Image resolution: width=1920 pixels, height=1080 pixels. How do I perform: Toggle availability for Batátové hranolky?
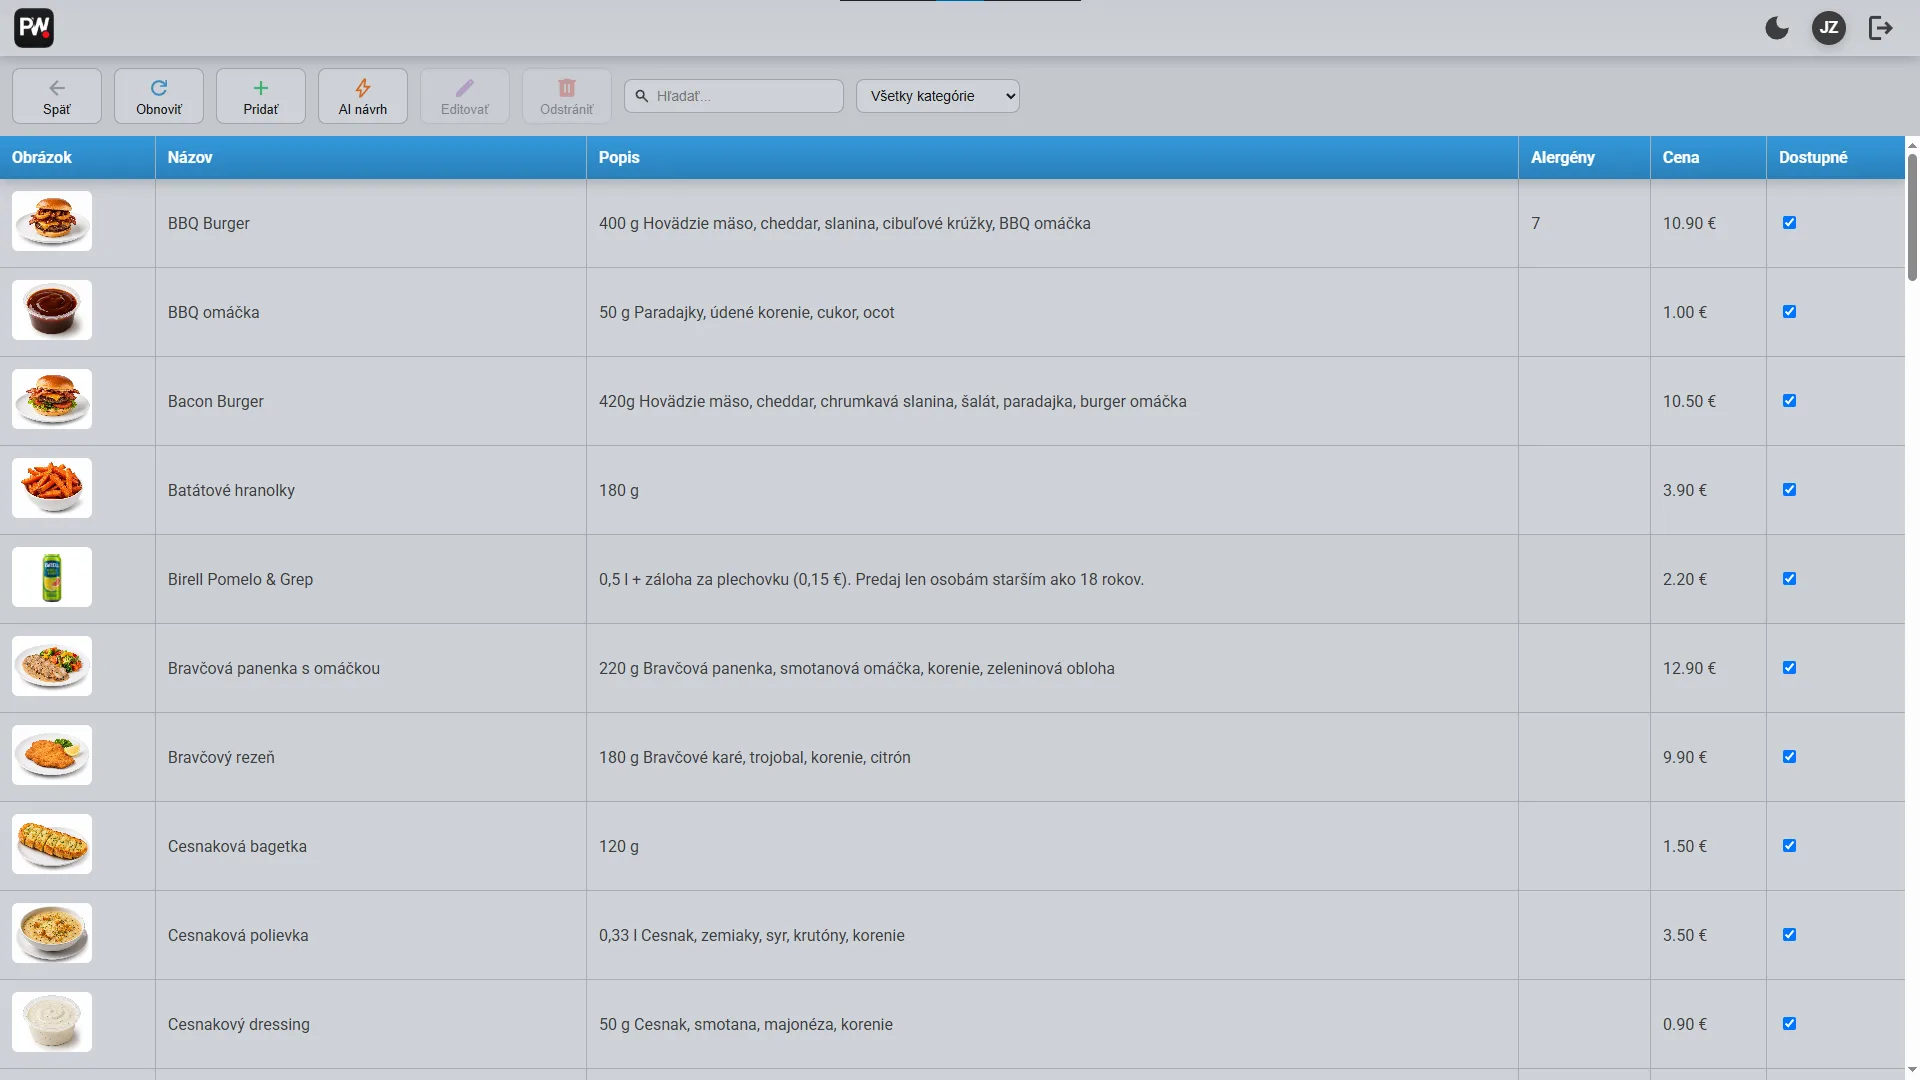pos(1790,490)
